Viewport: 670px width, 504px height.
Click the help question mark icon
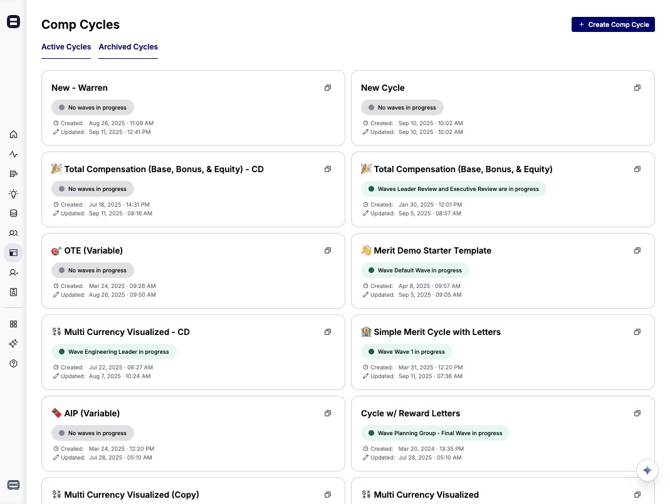click(x=13, y=363)
